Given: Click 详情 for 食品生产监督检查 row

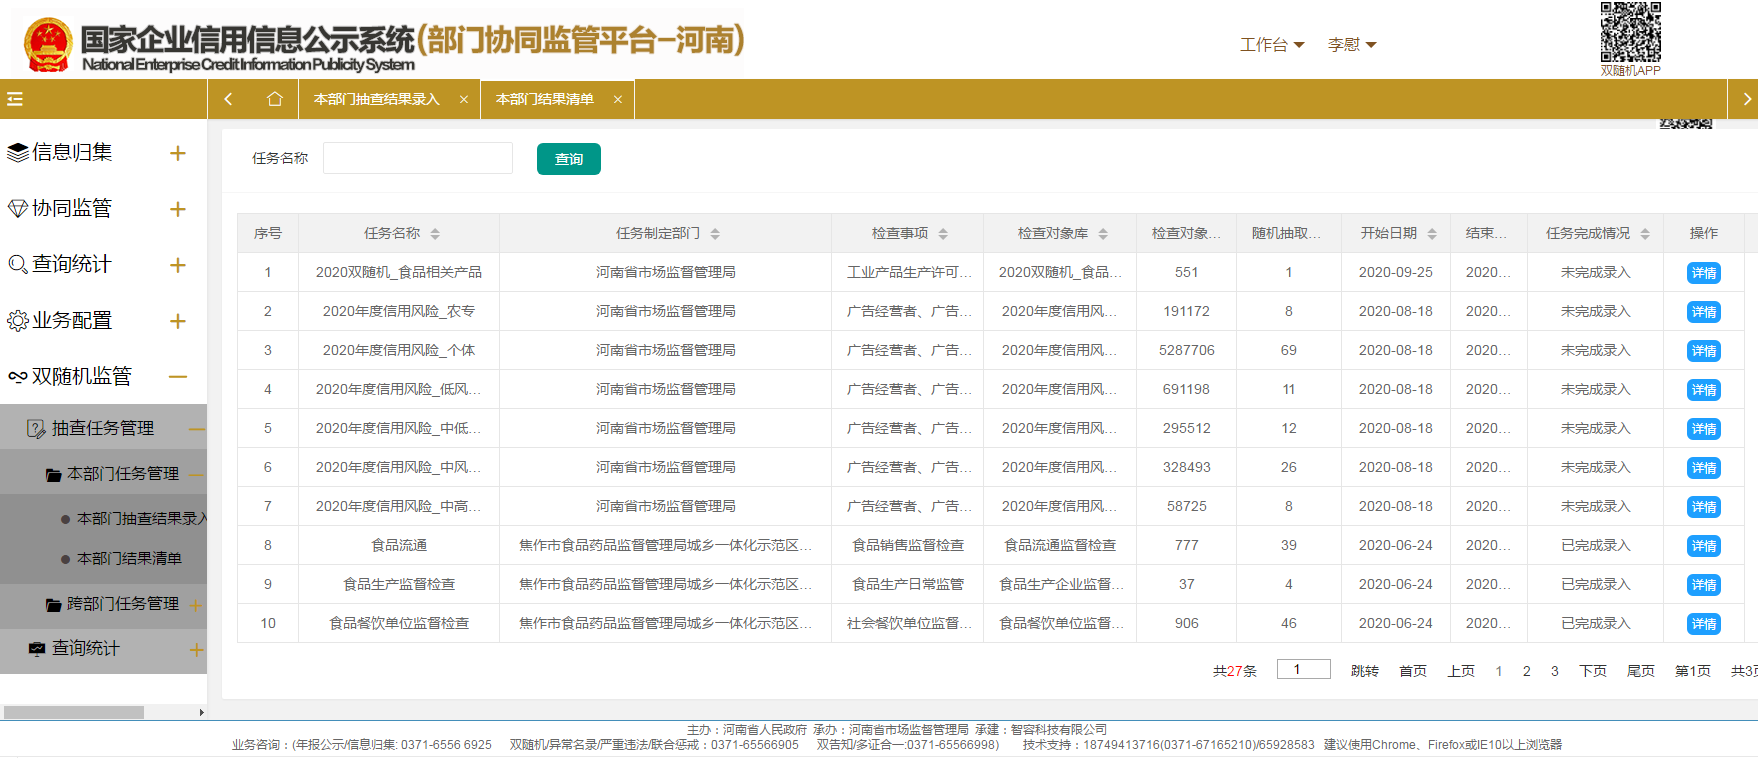Looking at the screenshot, I should tap(1704, 585).
